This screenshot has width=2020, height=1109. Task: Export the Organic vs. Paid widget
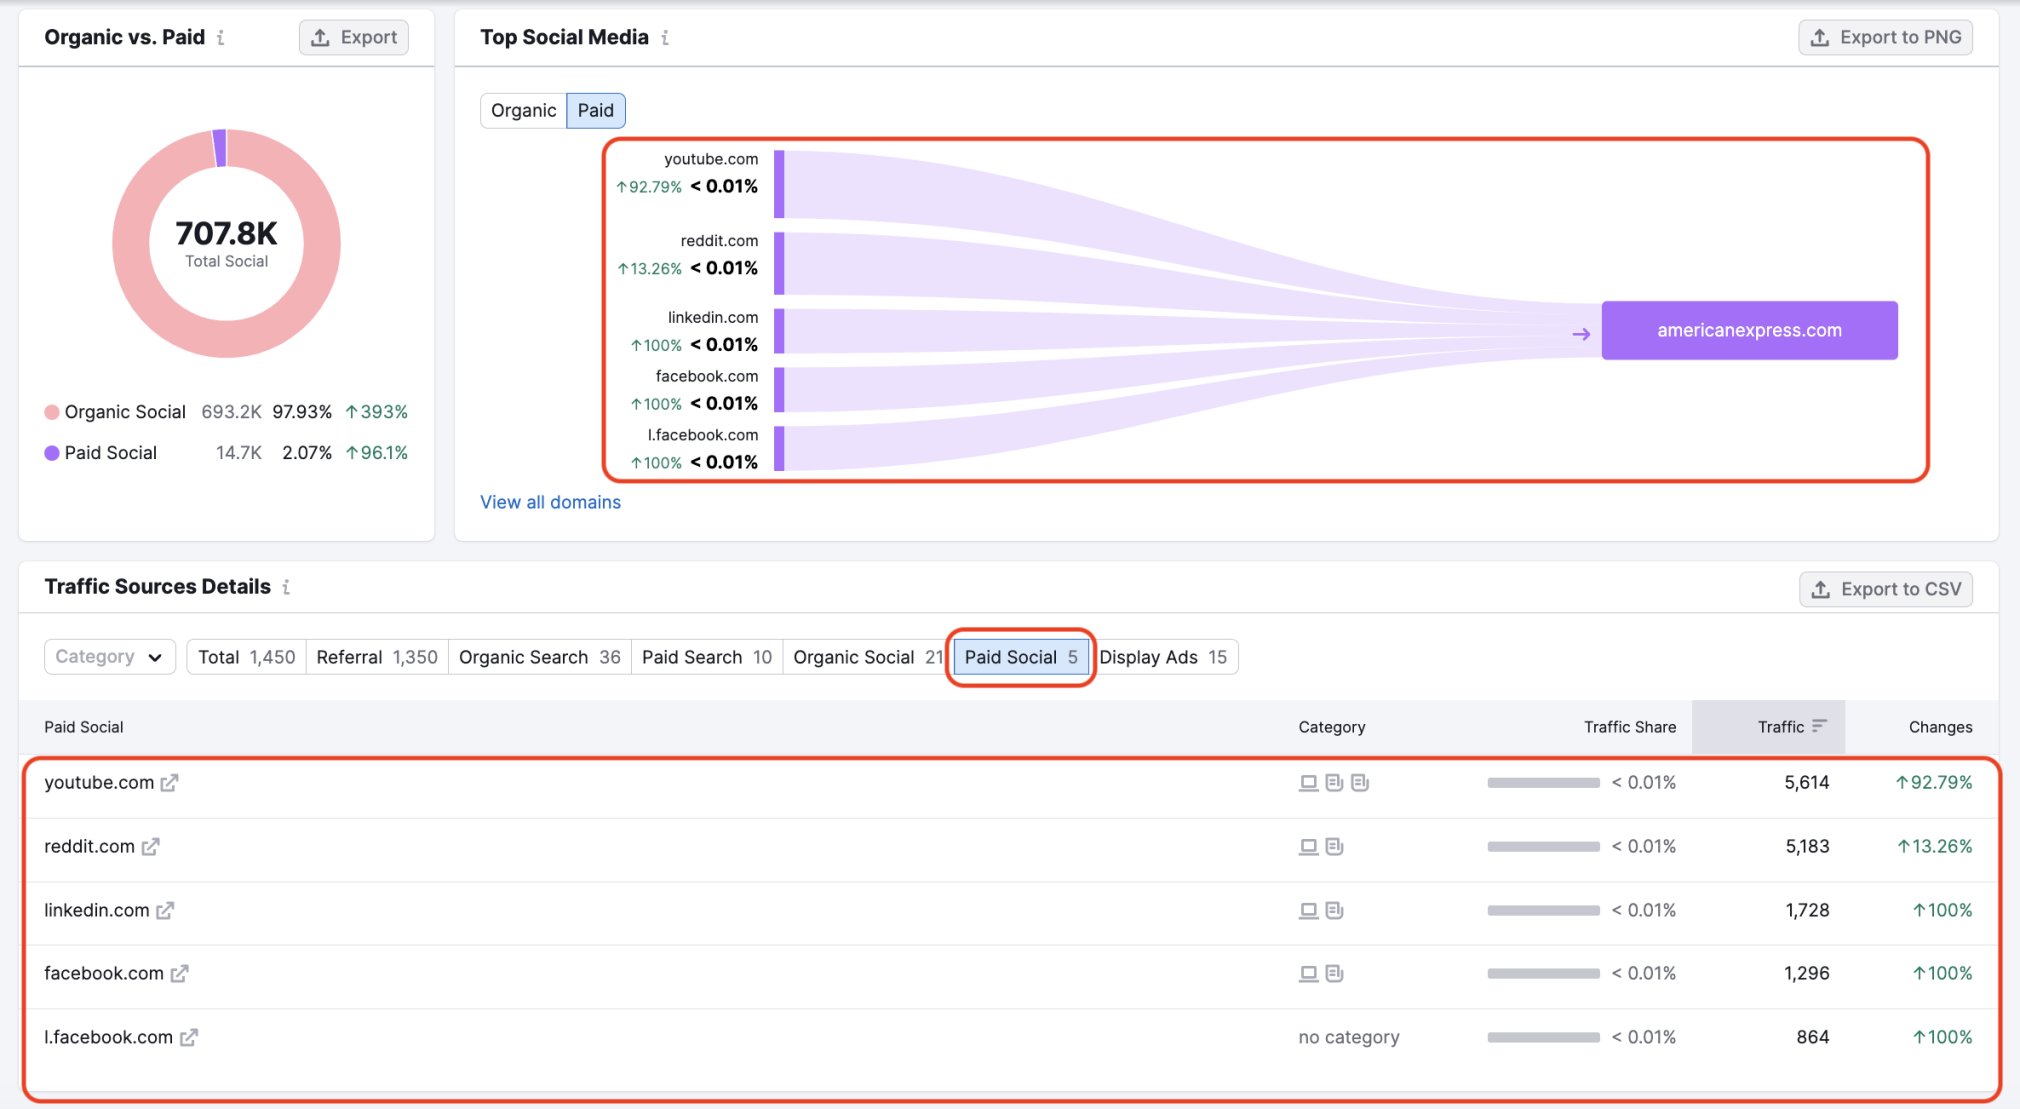pos(354,37)
